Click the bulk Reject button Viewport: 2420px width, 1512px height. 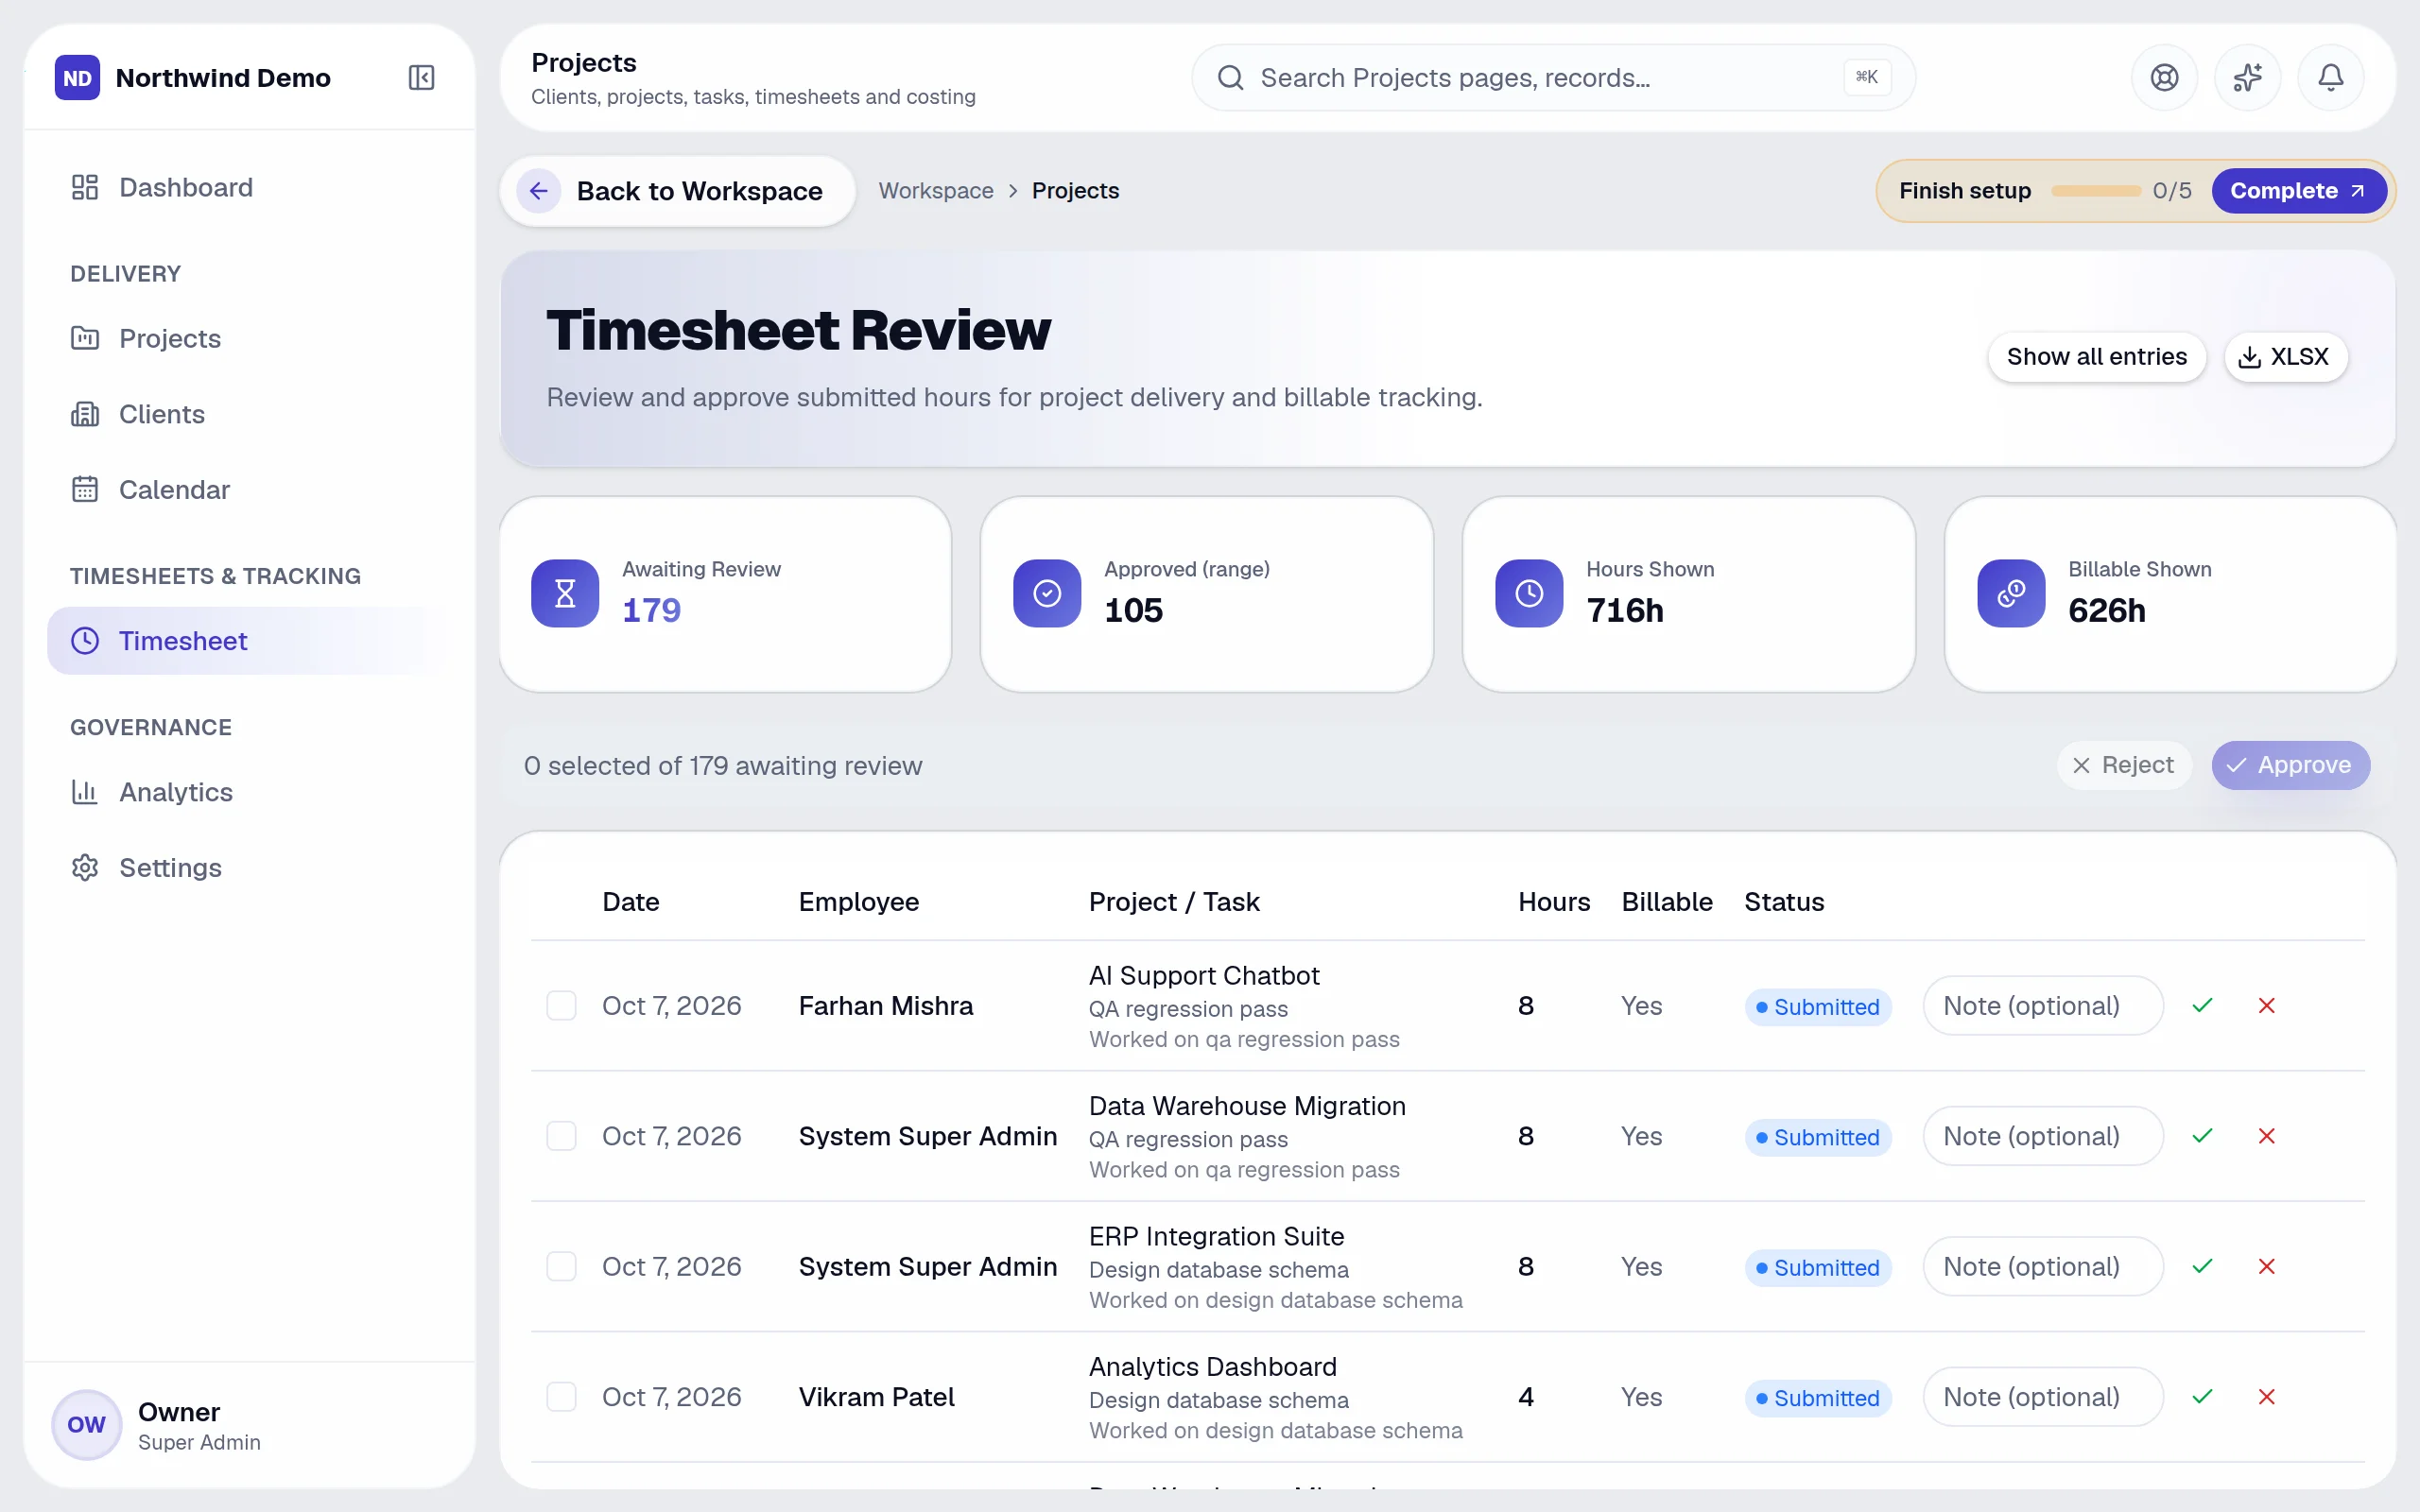2124,765
